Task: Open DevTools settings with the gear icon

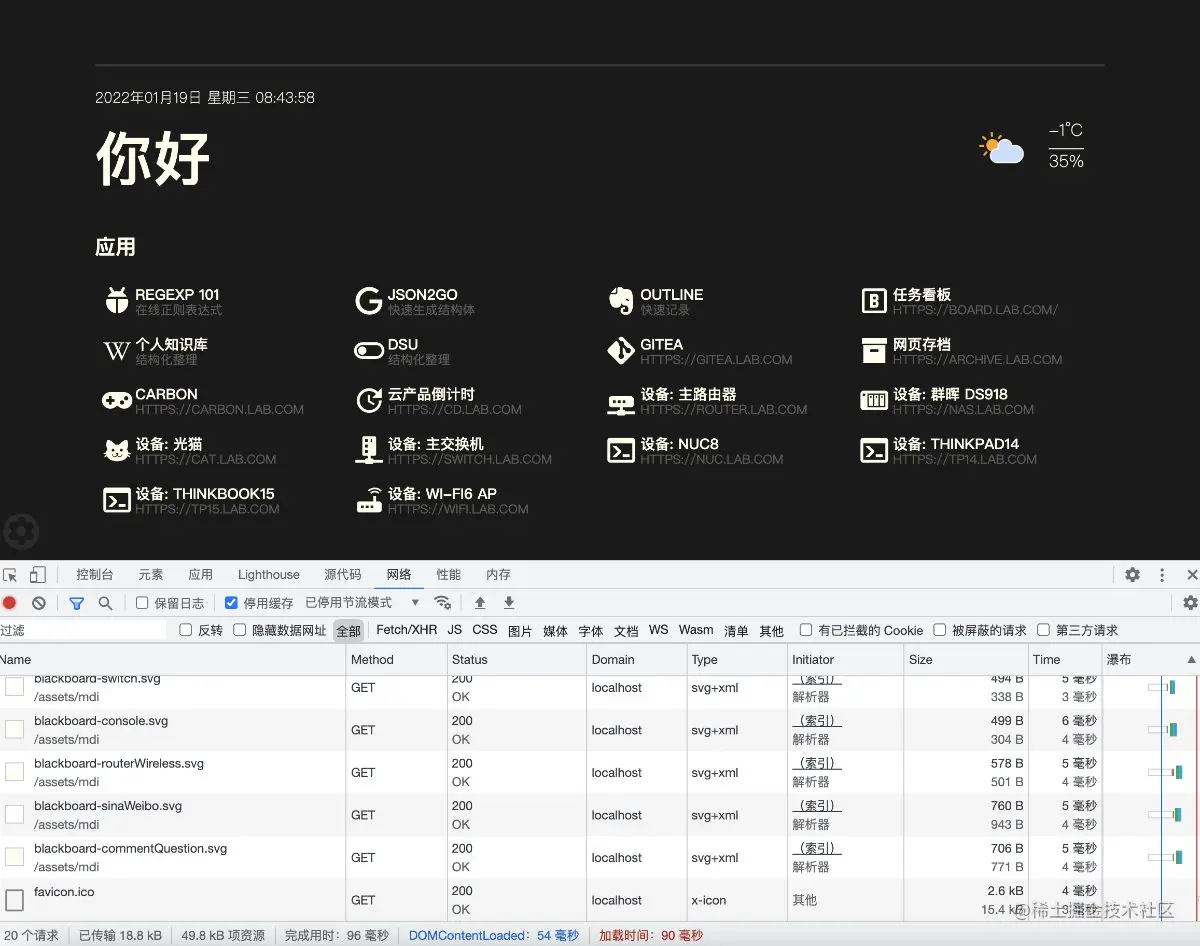Action: click(1132, 575)
